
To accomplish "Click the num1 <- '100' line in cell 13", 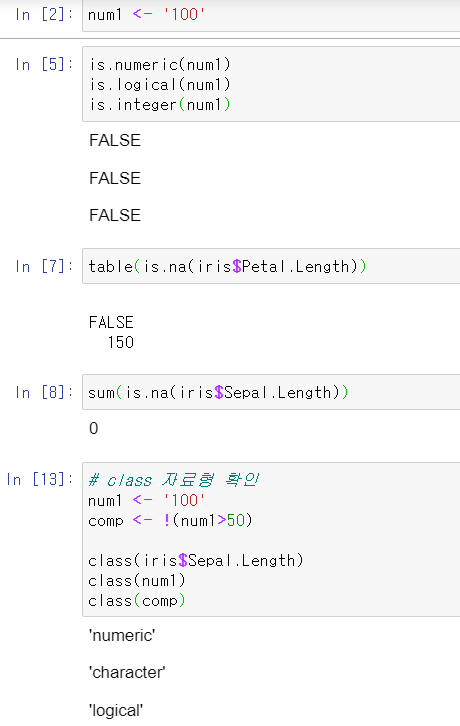I will pyautogui.click(x=146, y=500).
